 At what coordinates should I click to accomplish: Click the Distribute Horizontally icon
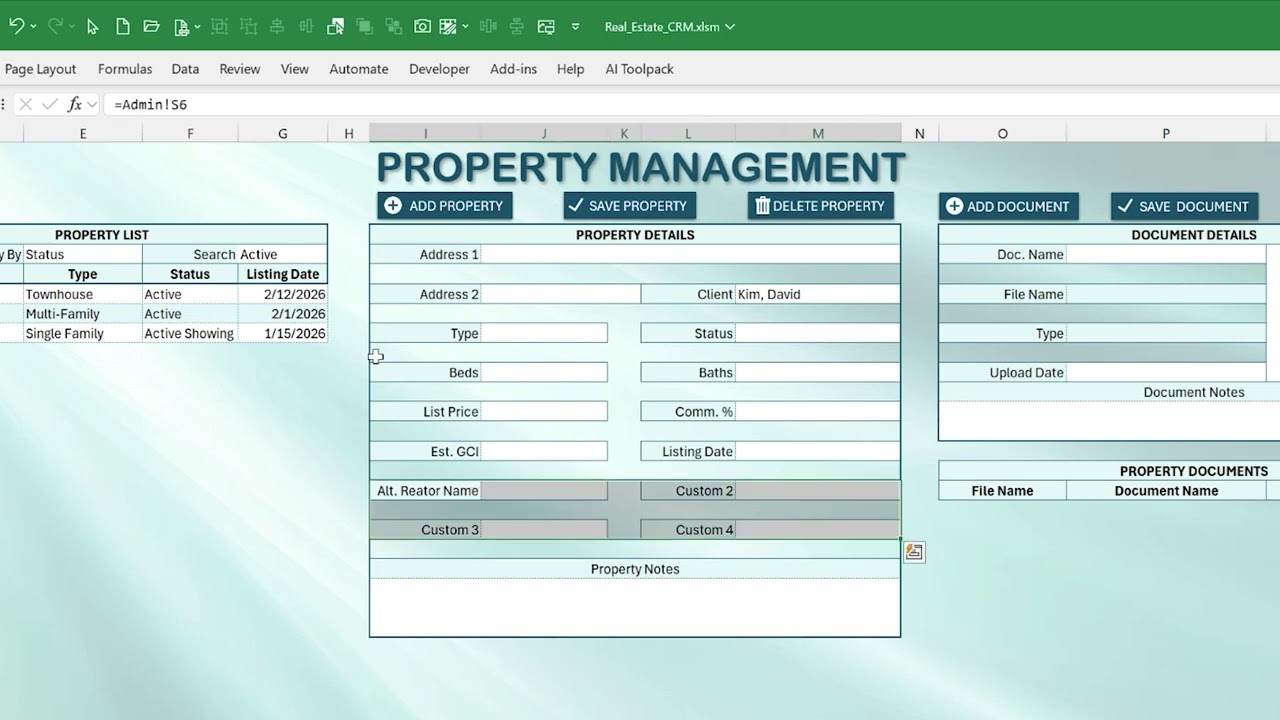pyautogui.click(x=488, y=27)
